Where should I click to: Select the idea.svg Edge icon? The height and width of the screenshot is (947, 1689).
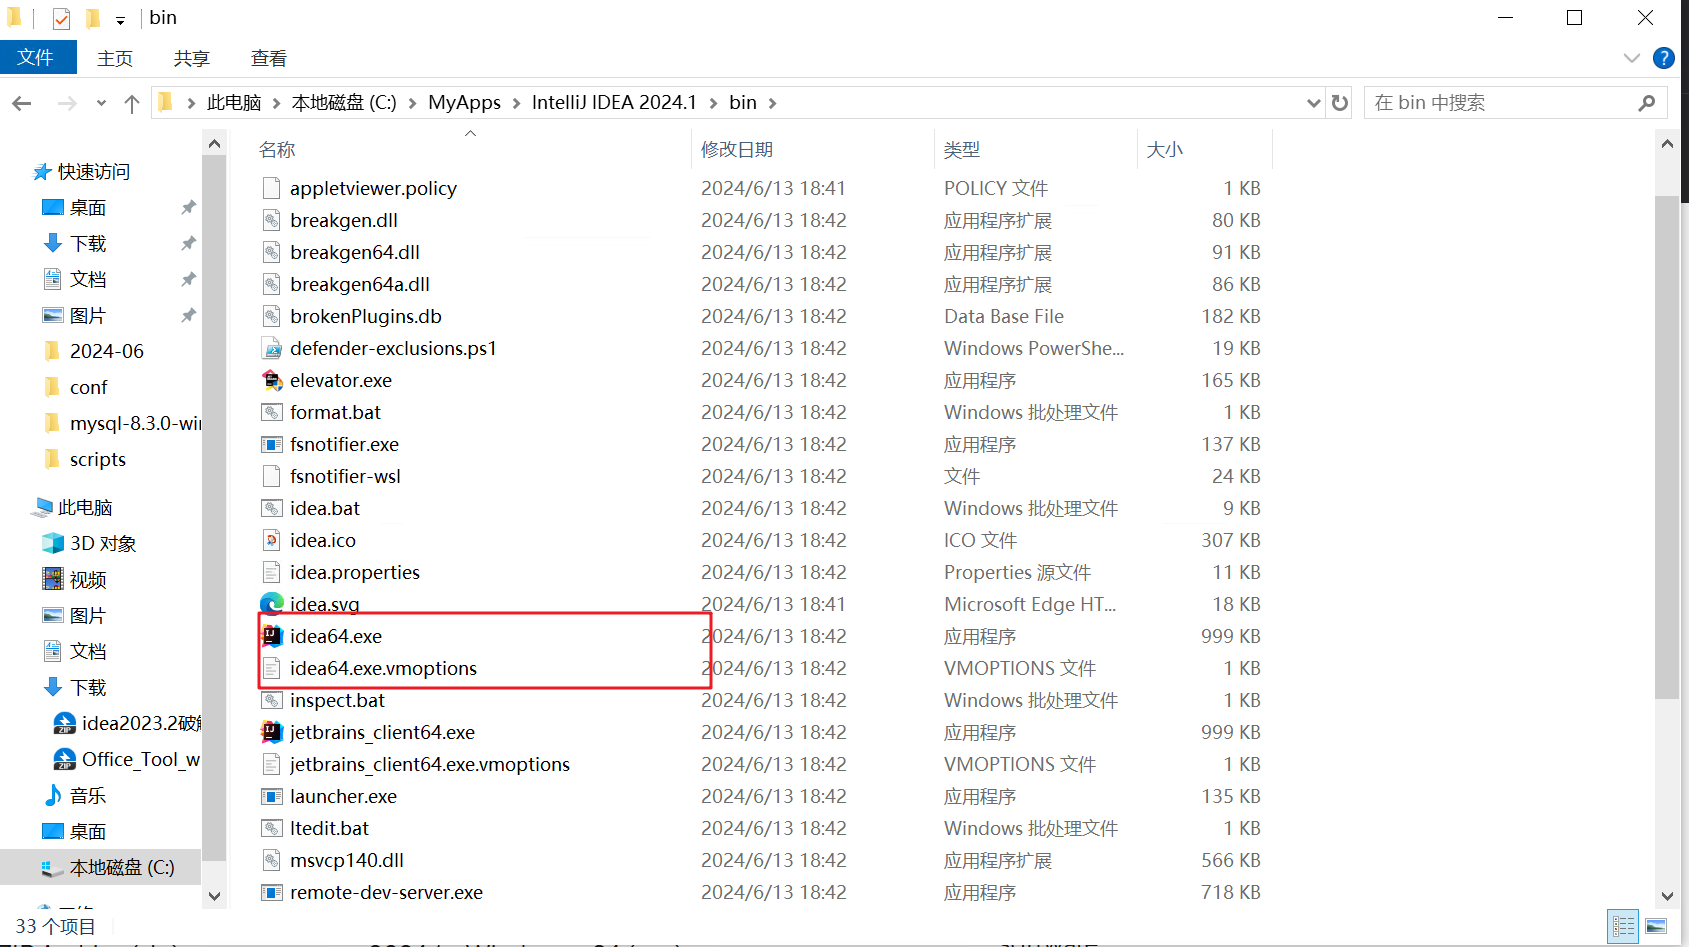coord(271,604)
